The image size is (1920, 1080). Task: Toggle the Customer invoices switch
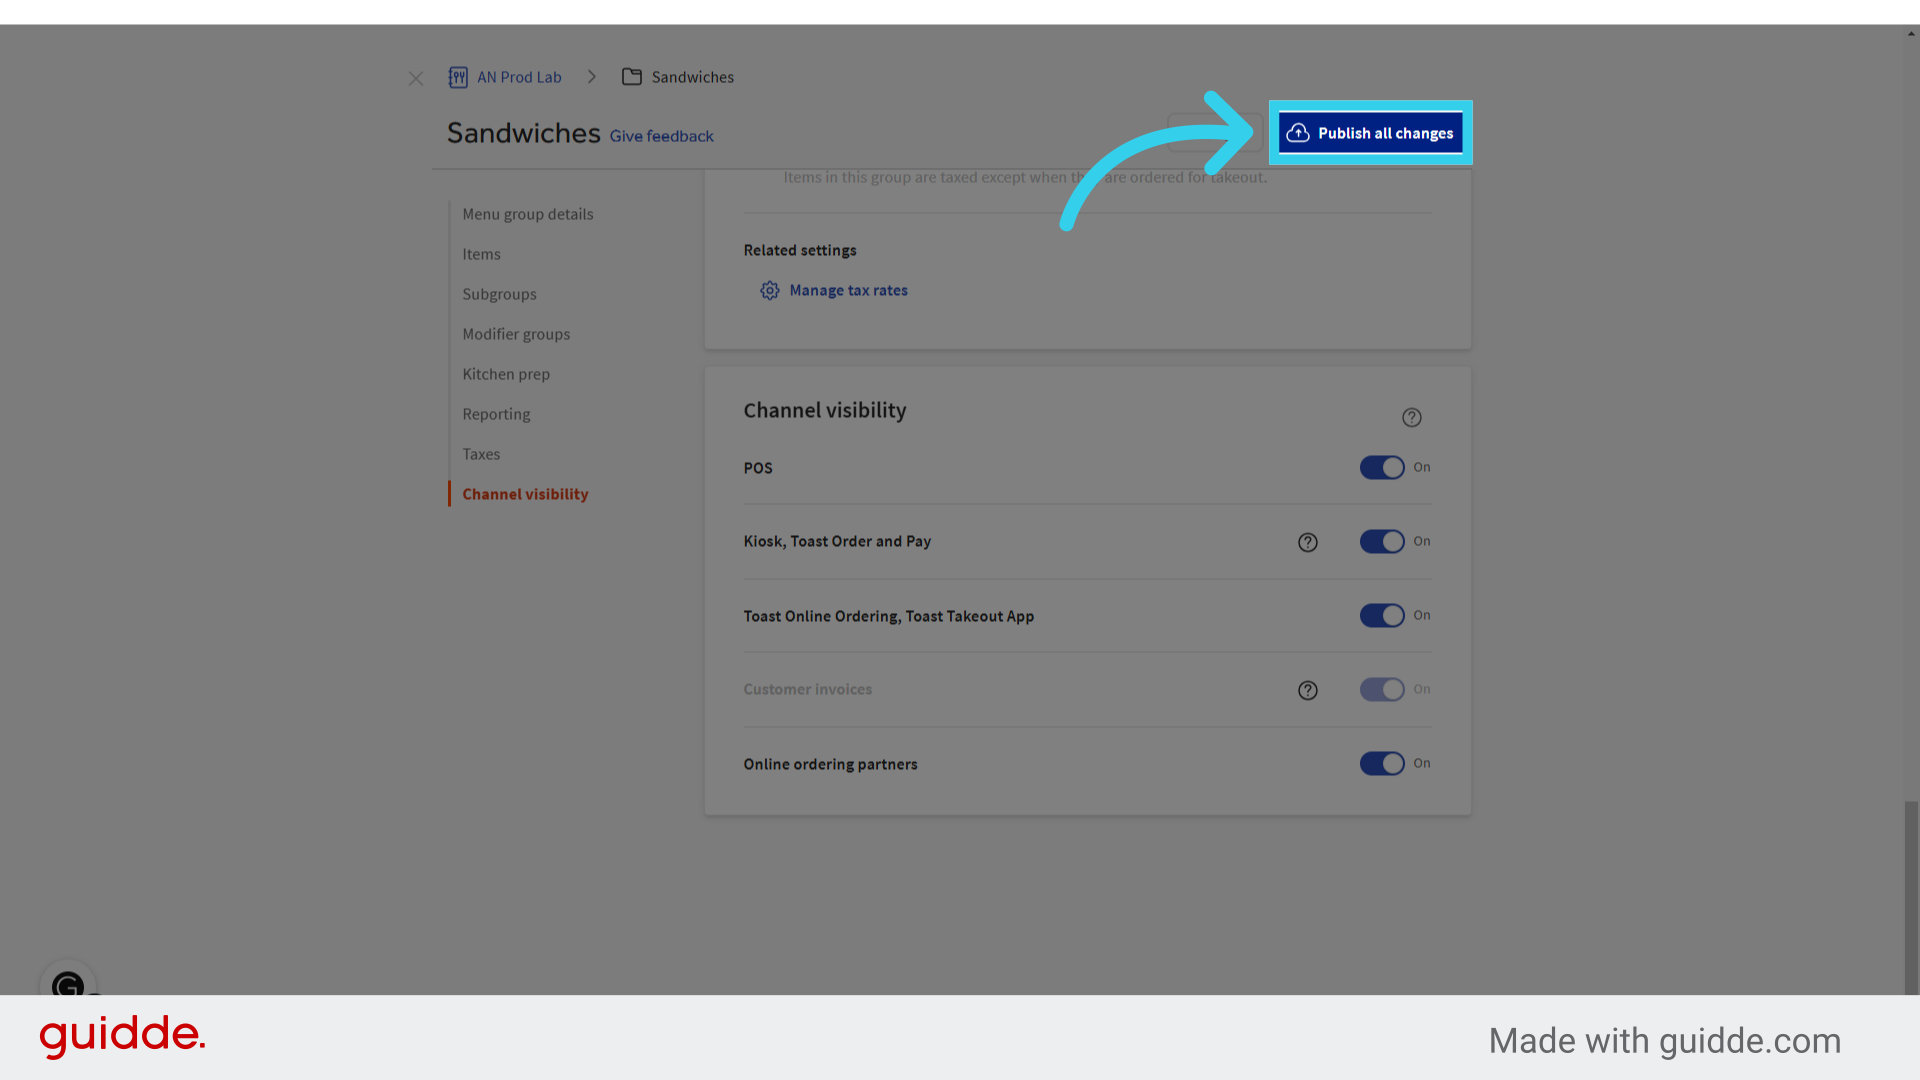(1382, 689)
